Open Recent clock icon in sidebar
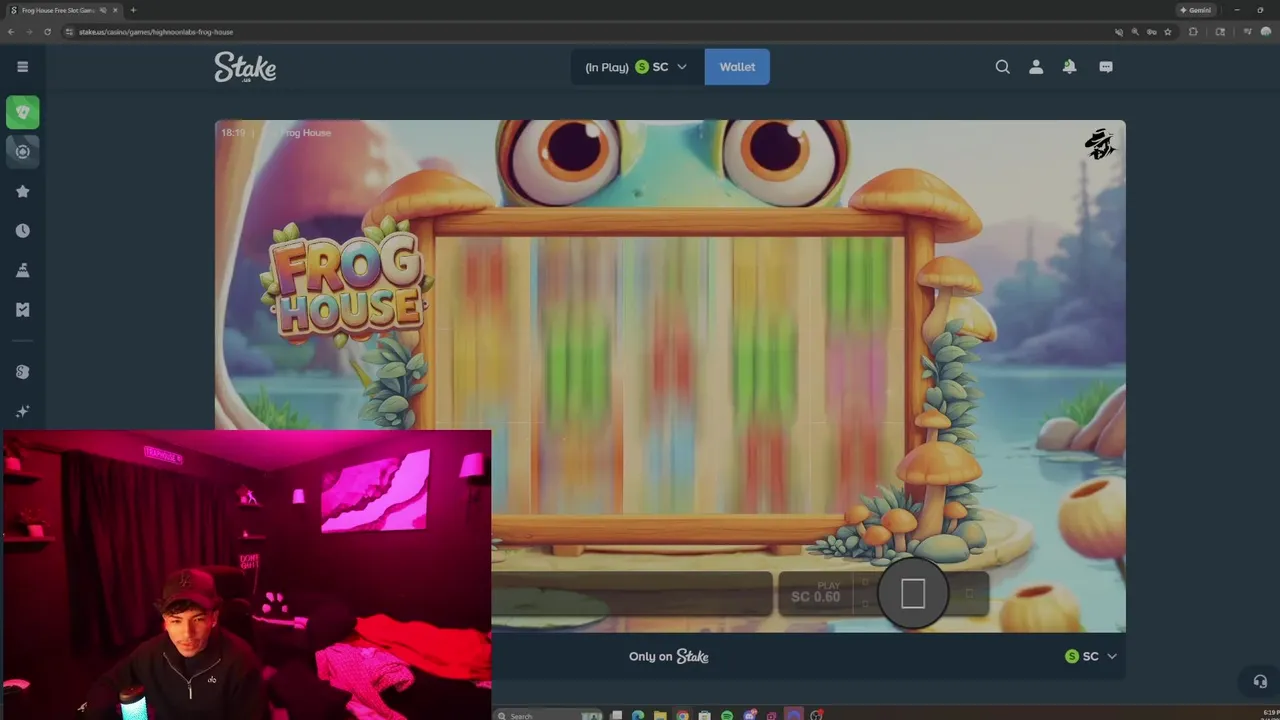 point(22,231)
